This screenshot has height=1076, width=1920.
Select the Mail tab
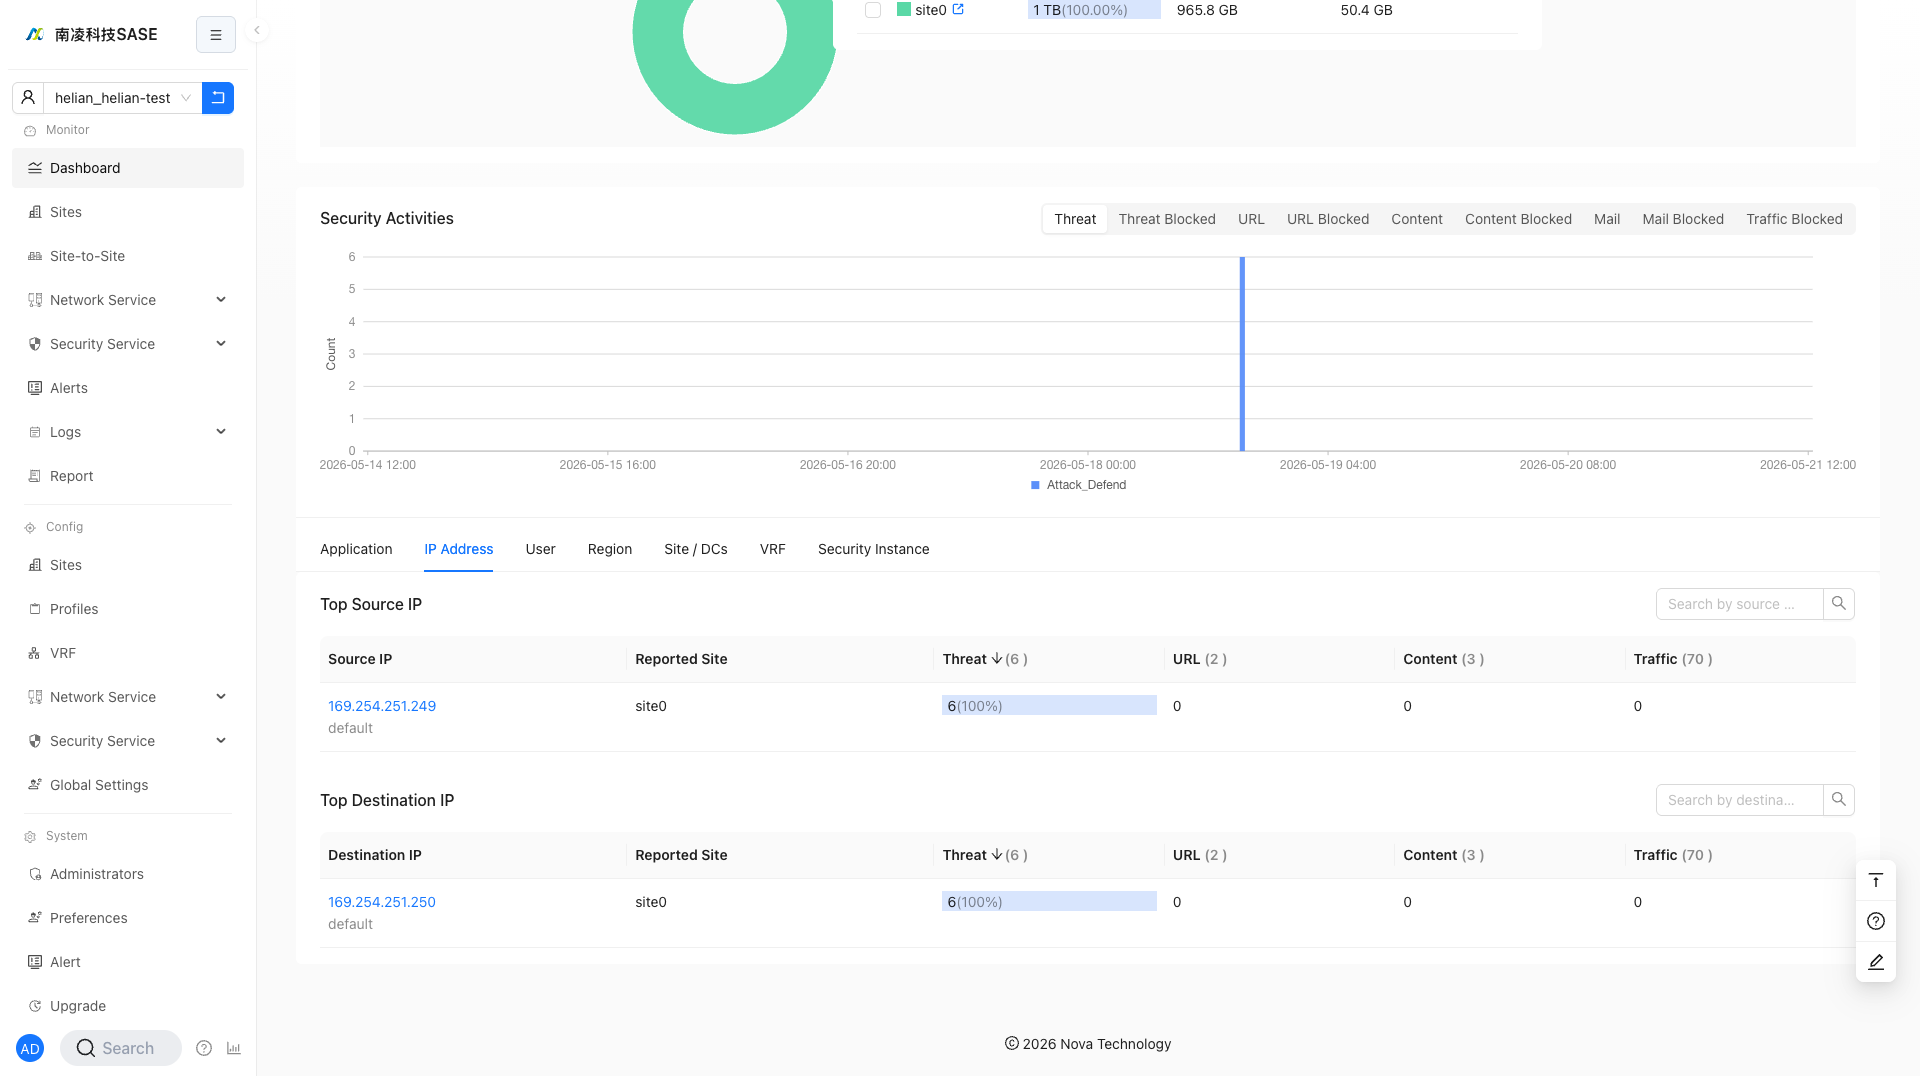[1606, 219]
